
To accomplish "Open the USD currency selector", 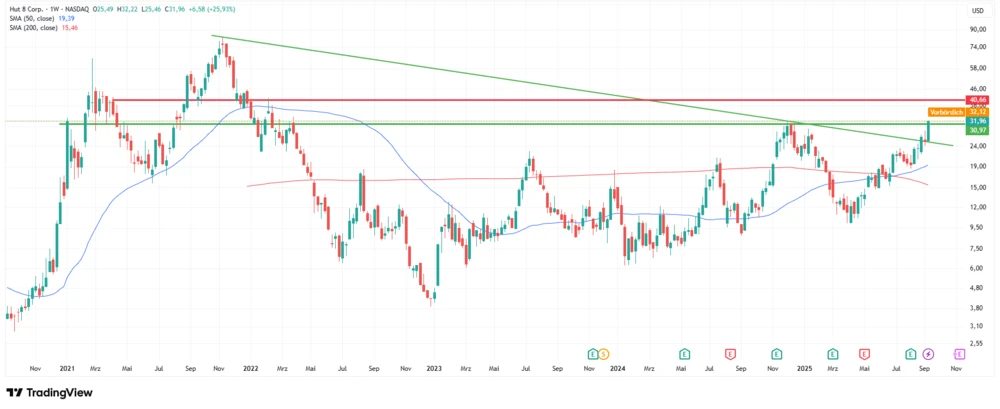I will [x=977, y=10].
